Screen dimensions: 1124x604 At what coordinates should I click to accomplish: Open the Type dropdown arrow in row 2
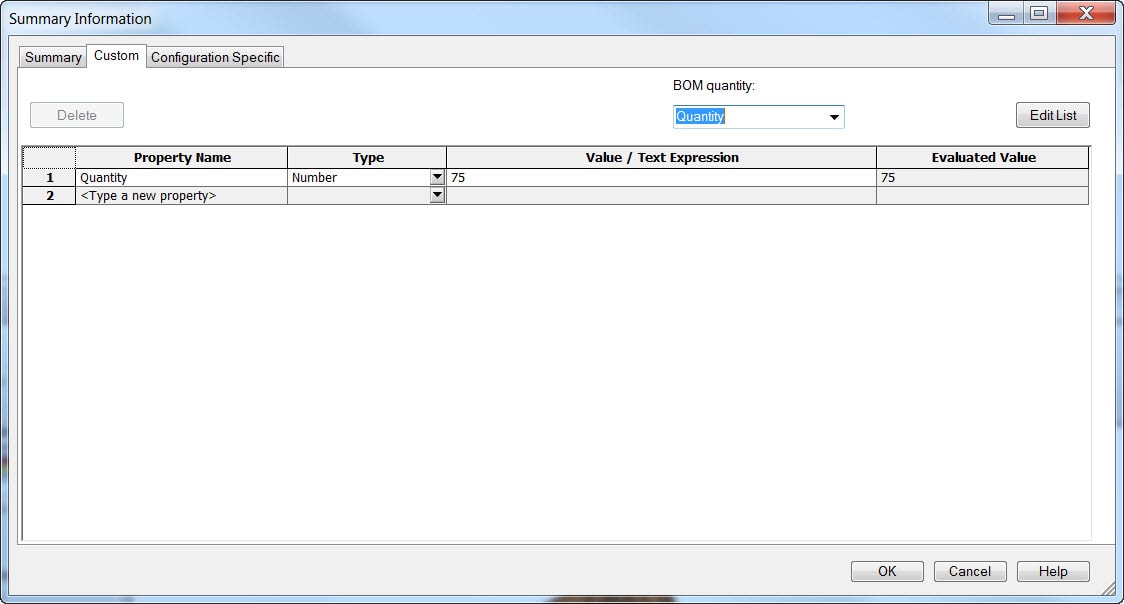[436, 196]
